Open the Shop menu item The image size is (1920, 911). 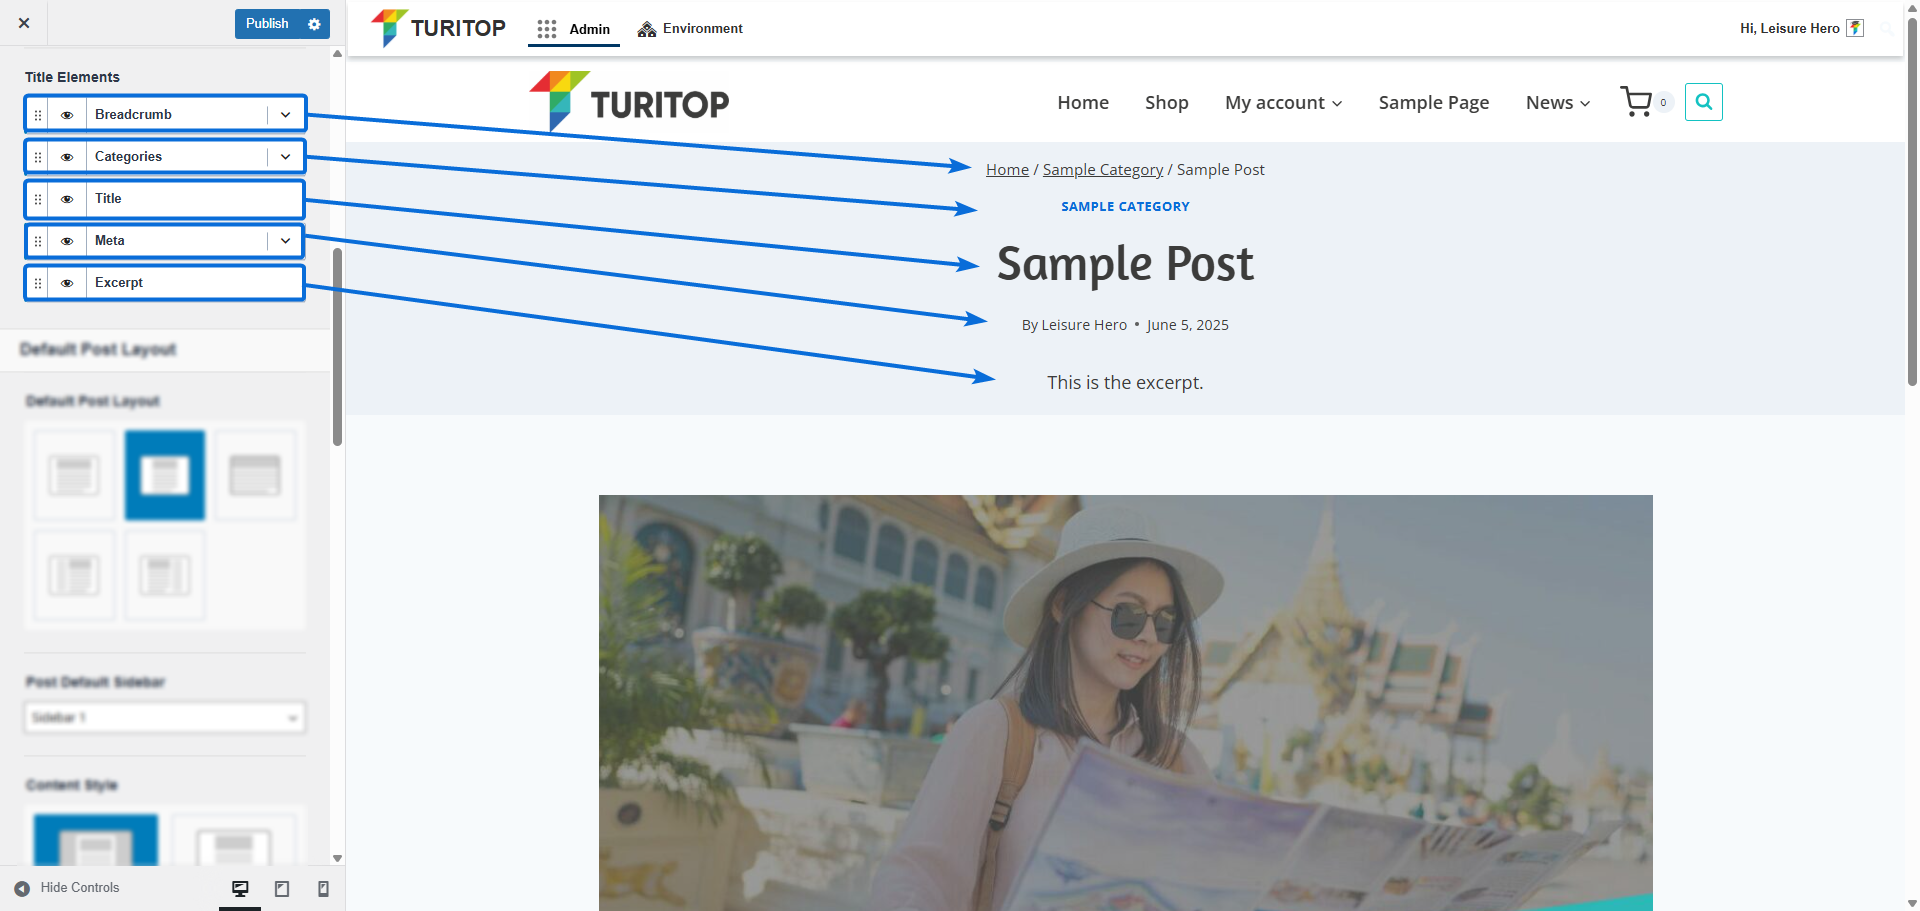[x=1166, y=103]
